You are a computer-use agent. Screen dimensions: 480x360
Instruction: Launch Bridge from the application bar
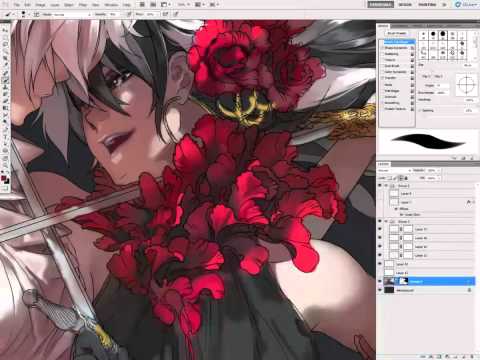click(142, 5)
